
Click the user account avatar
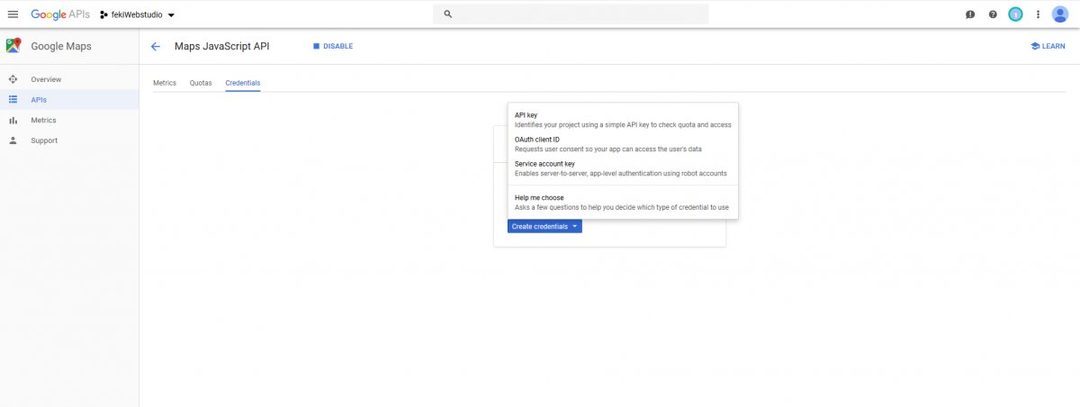click(x=1060, y=14)
